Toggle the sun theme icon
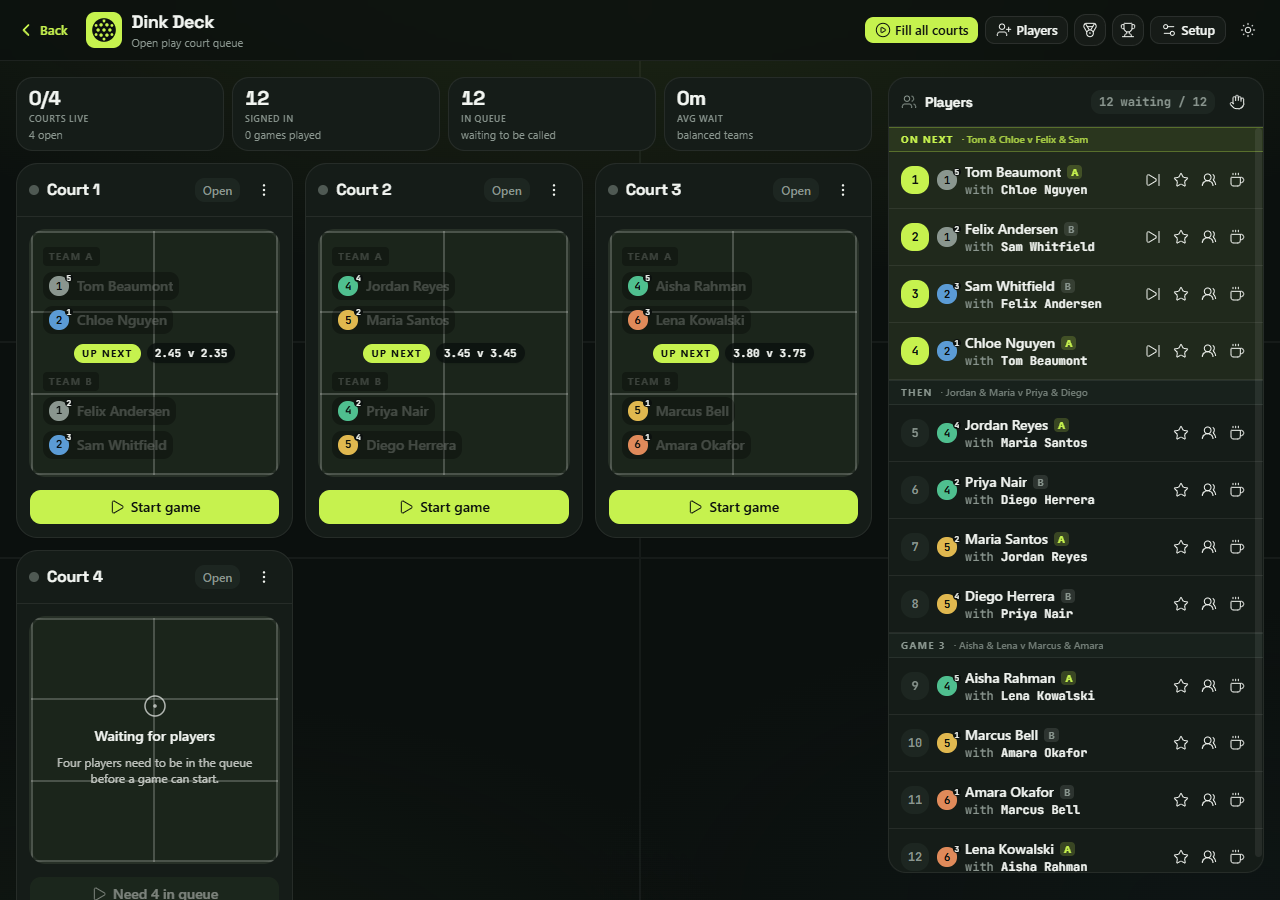The image size is (1280, 900). (1248, 30)
